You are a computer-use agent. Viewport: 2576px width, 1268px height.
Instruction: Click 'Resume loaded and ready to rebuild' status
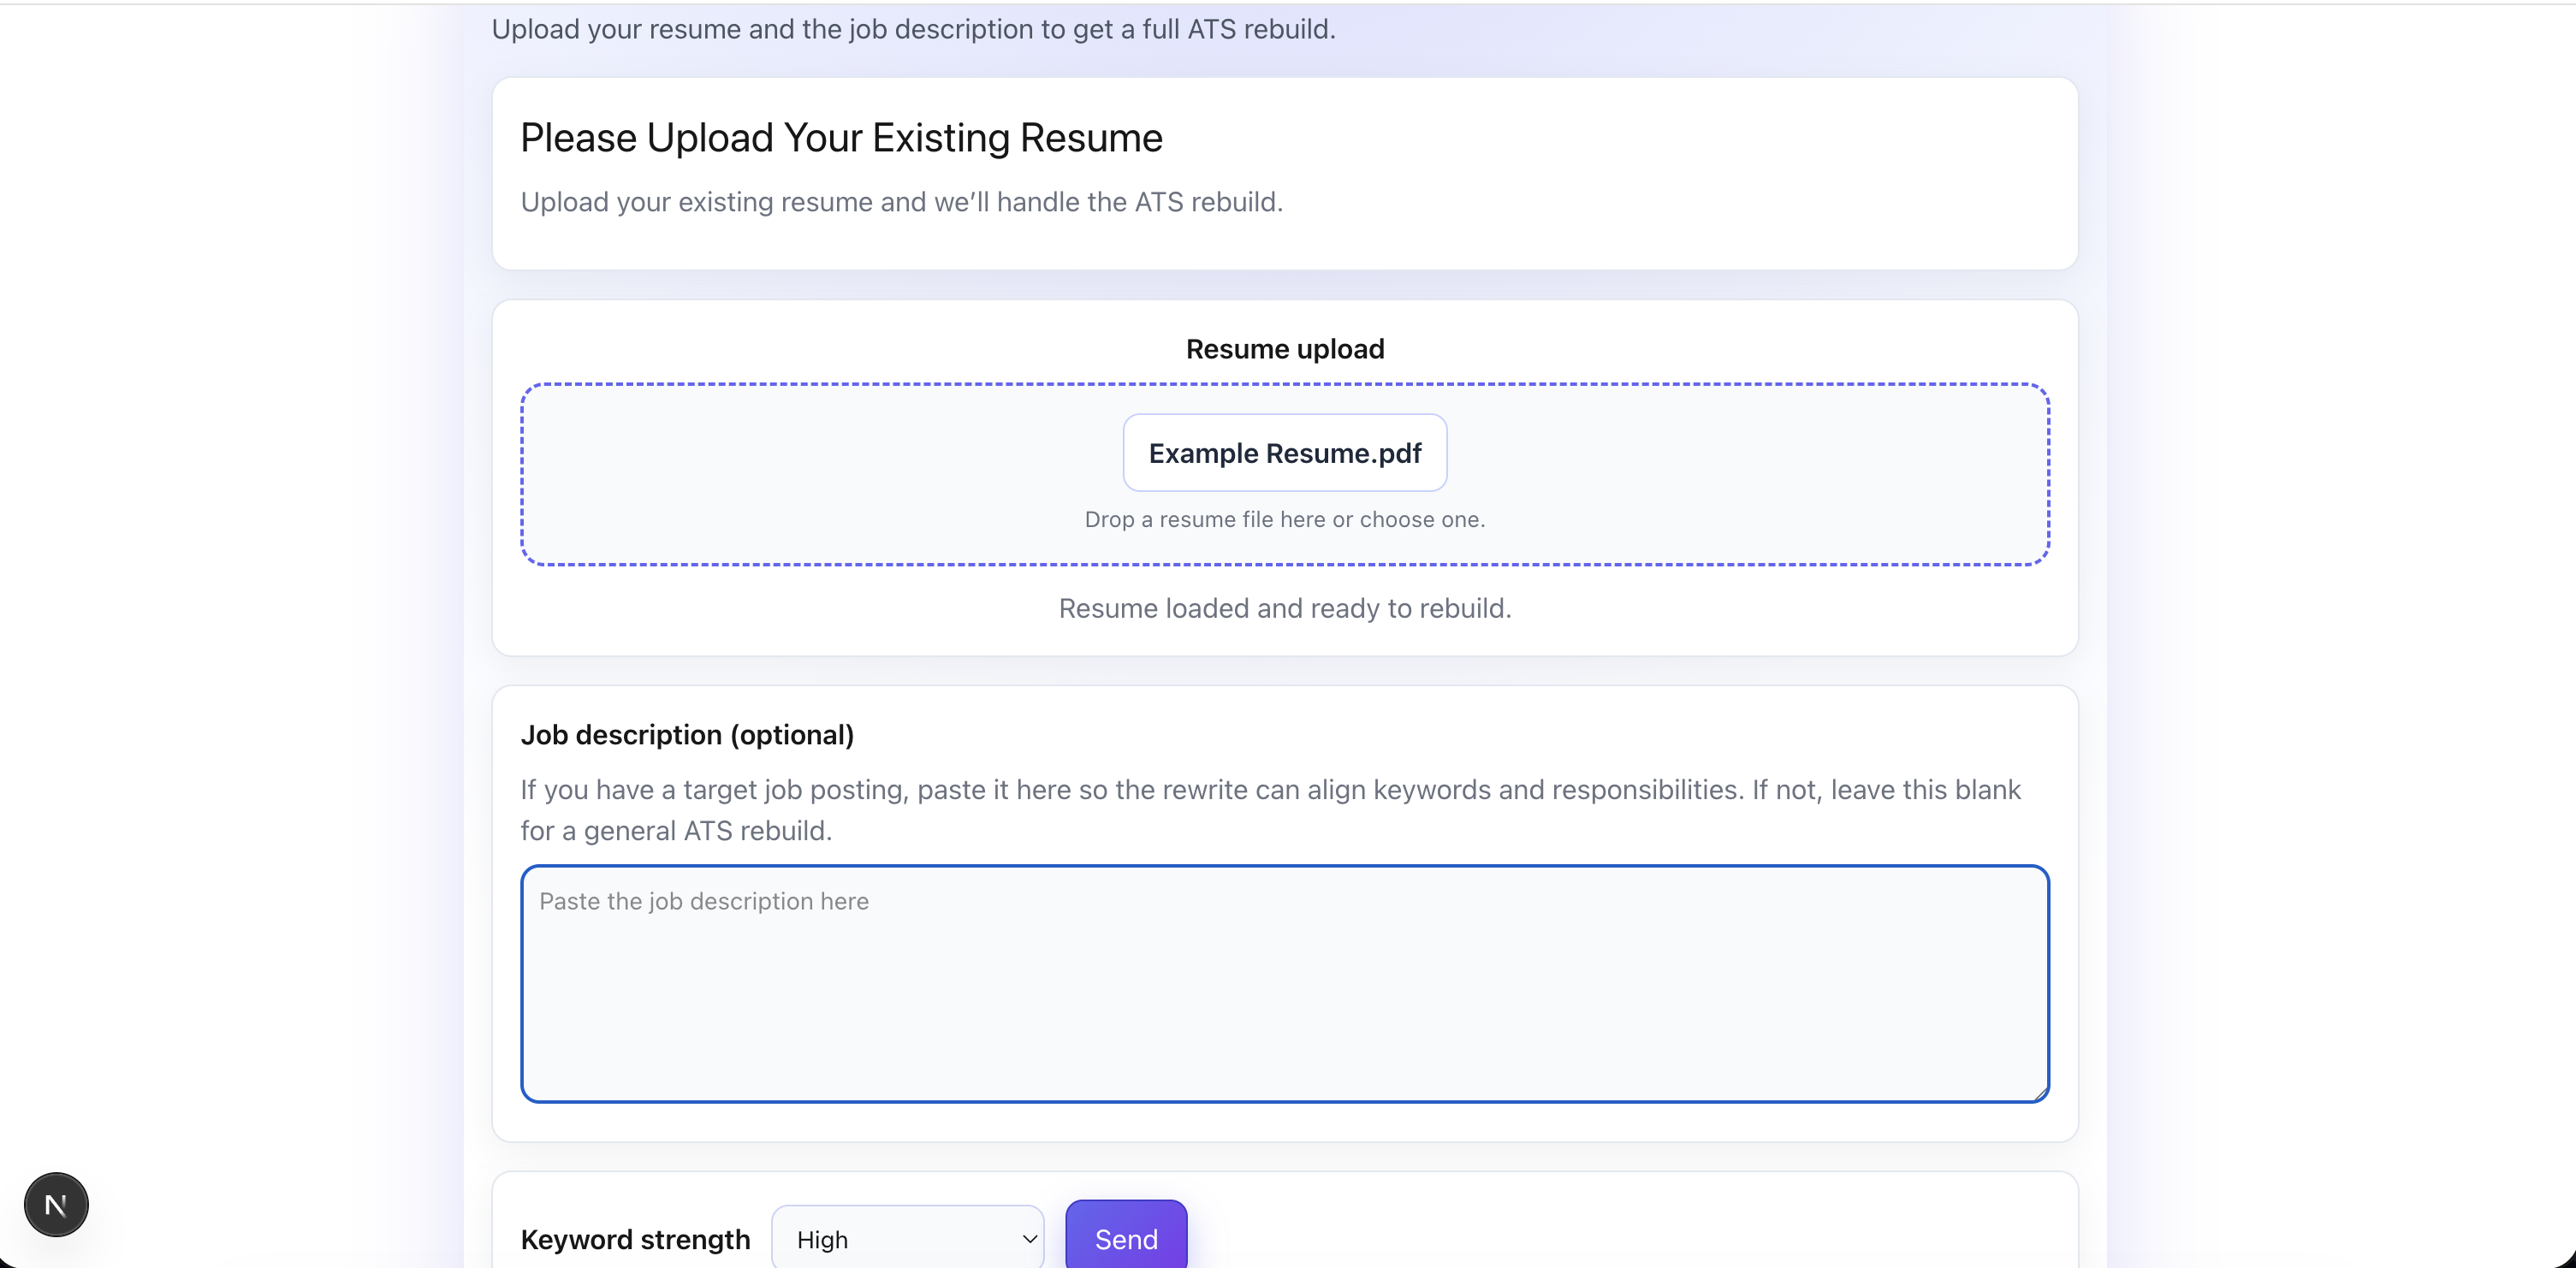point(1284,608)
